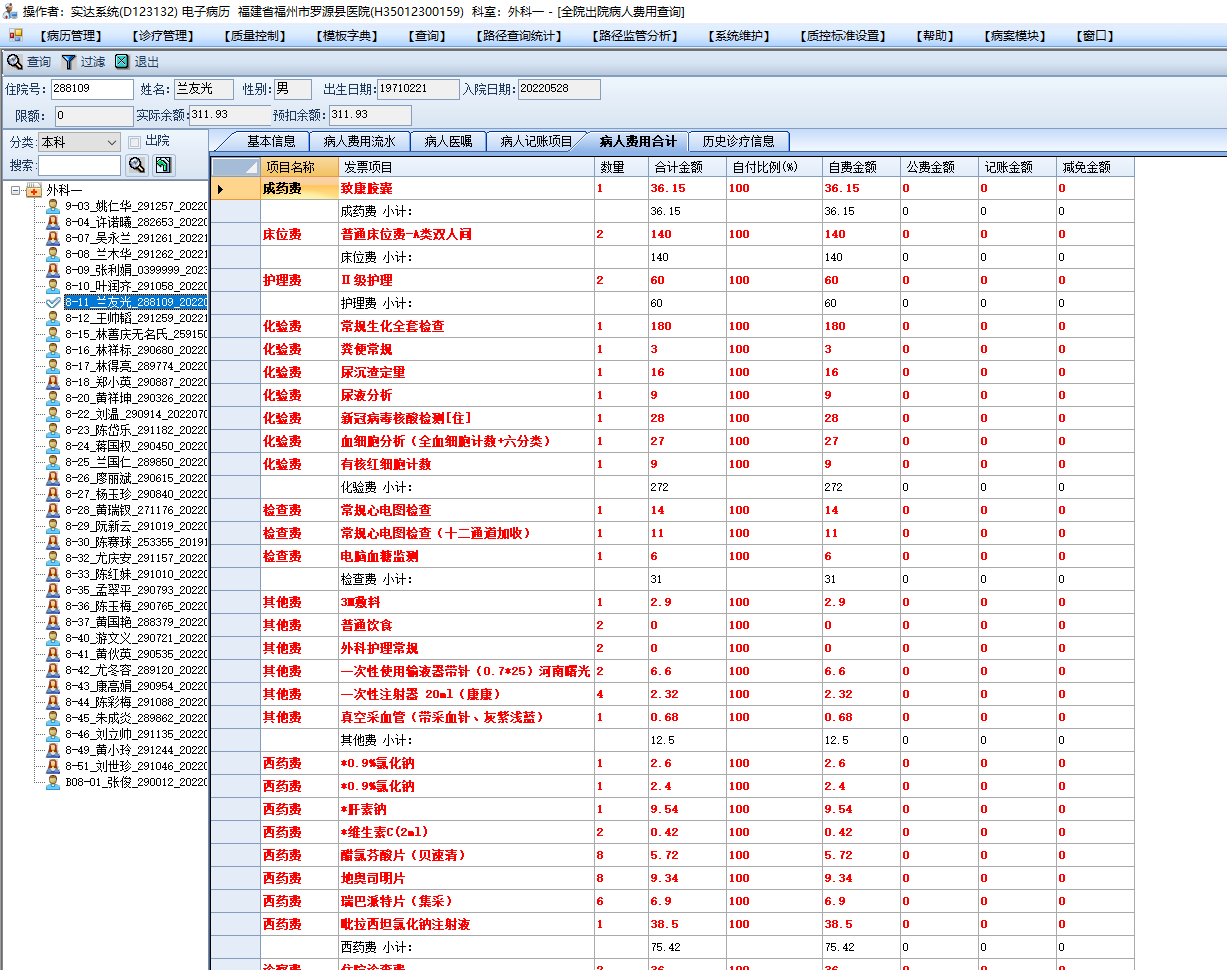Click patient icon for 8-08_兰木华
Viewport: 1227px width, 970px height.
click(x=53, y=254)
